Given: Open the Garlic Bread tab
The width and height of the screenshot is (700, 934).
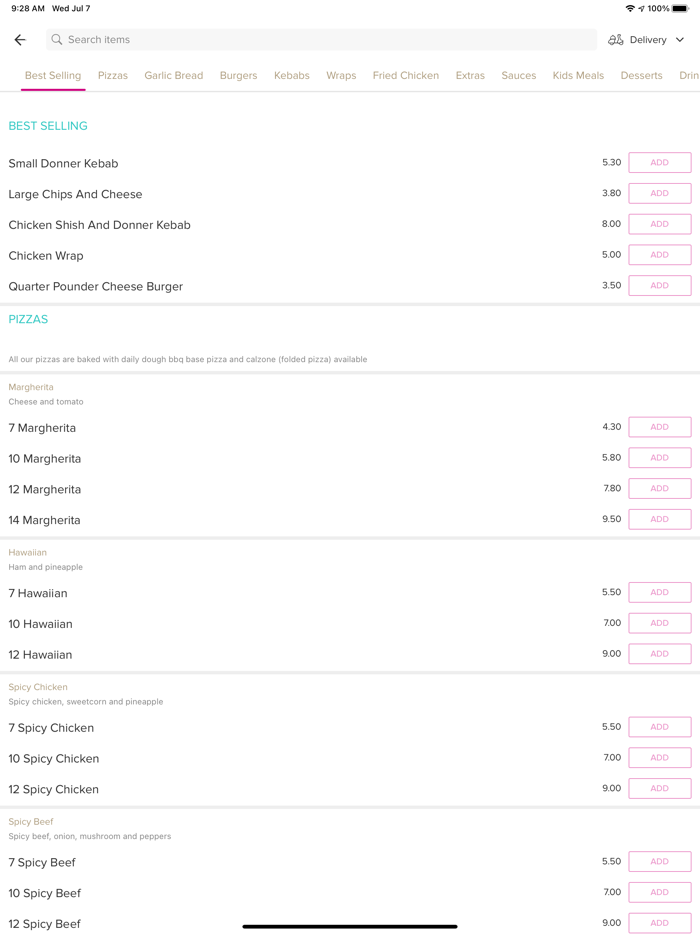Looking at the screenshot, I should pos(173,75).
